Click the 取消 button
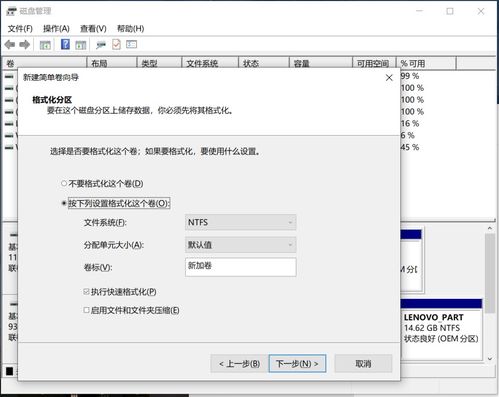This screenshot has height=397, width=499. tap(363, 364)
